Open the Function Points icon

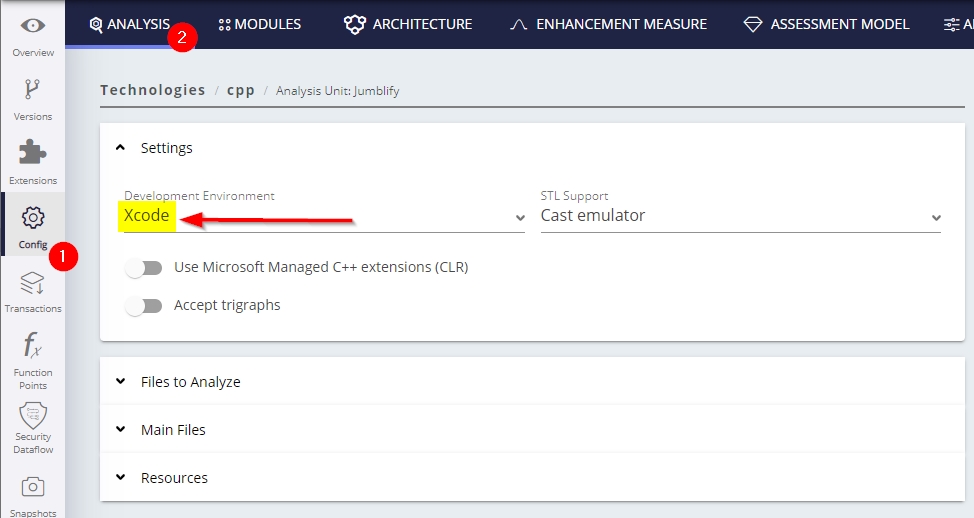[x=32, y=347]
